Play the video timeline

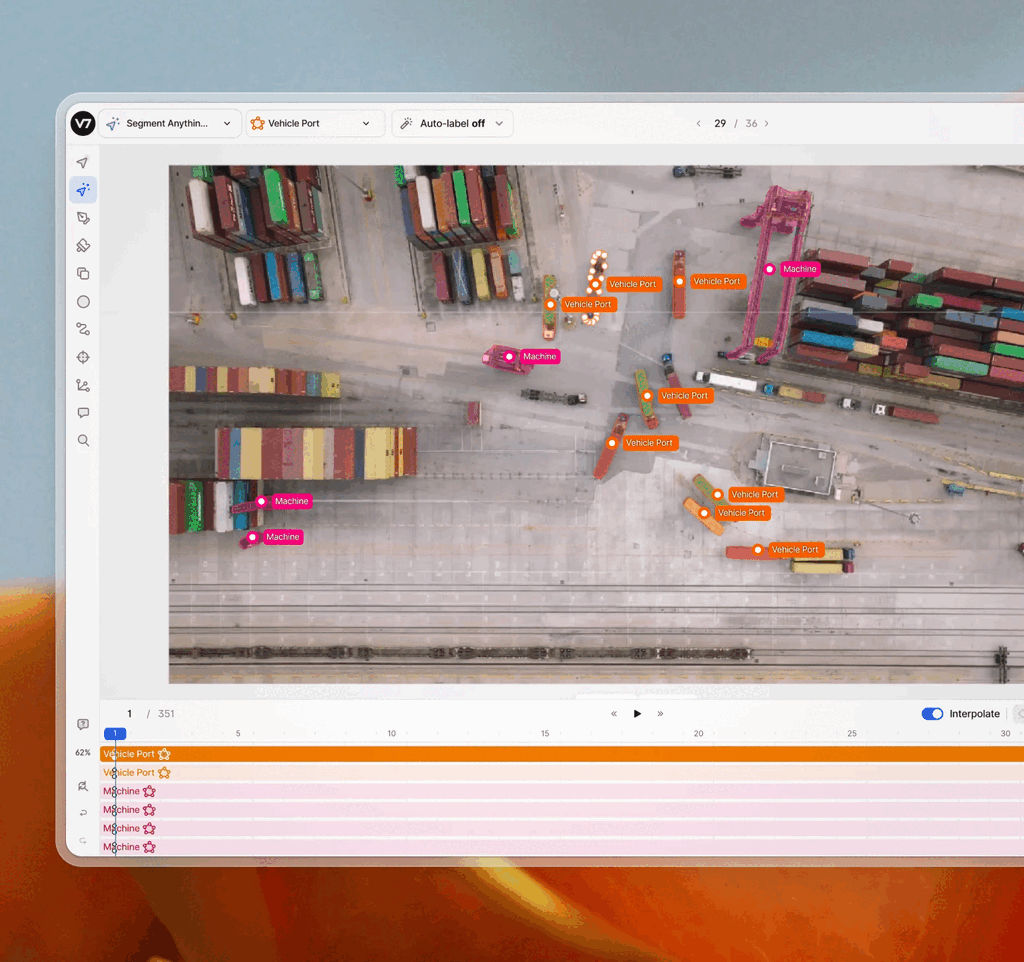coord(637,714)
